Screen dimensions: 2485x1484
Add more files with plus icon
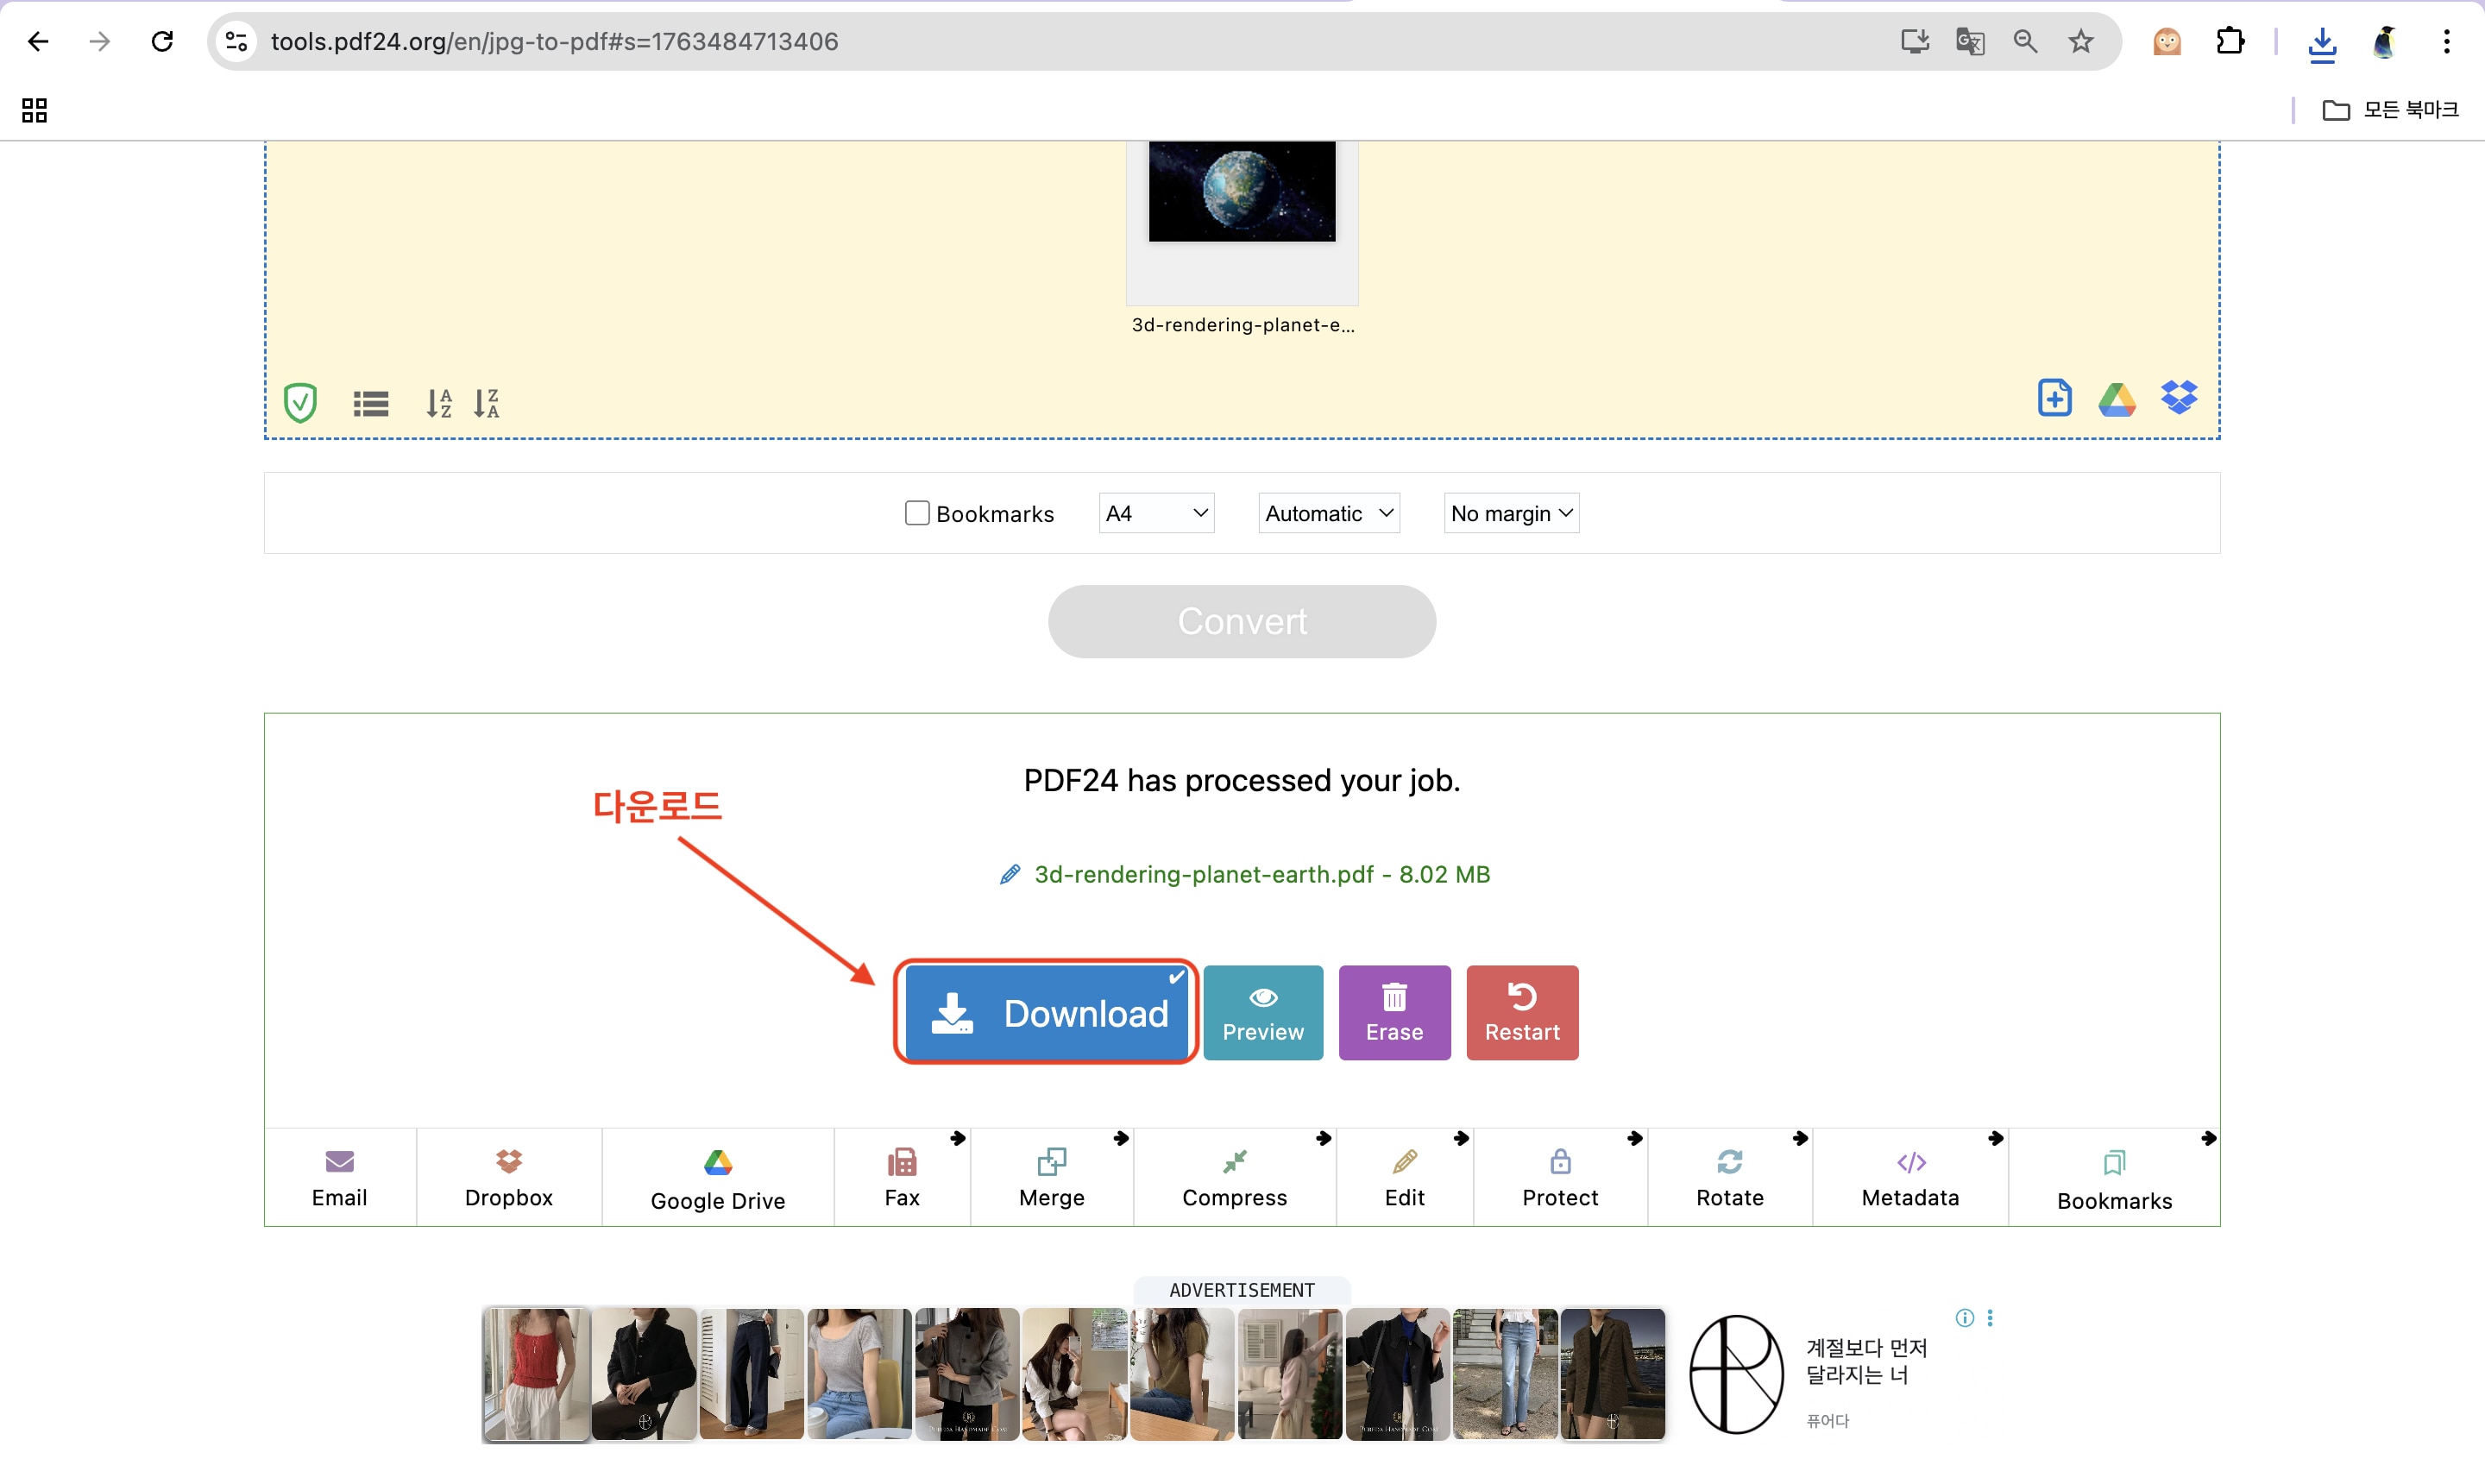[x=2054, y=398]
